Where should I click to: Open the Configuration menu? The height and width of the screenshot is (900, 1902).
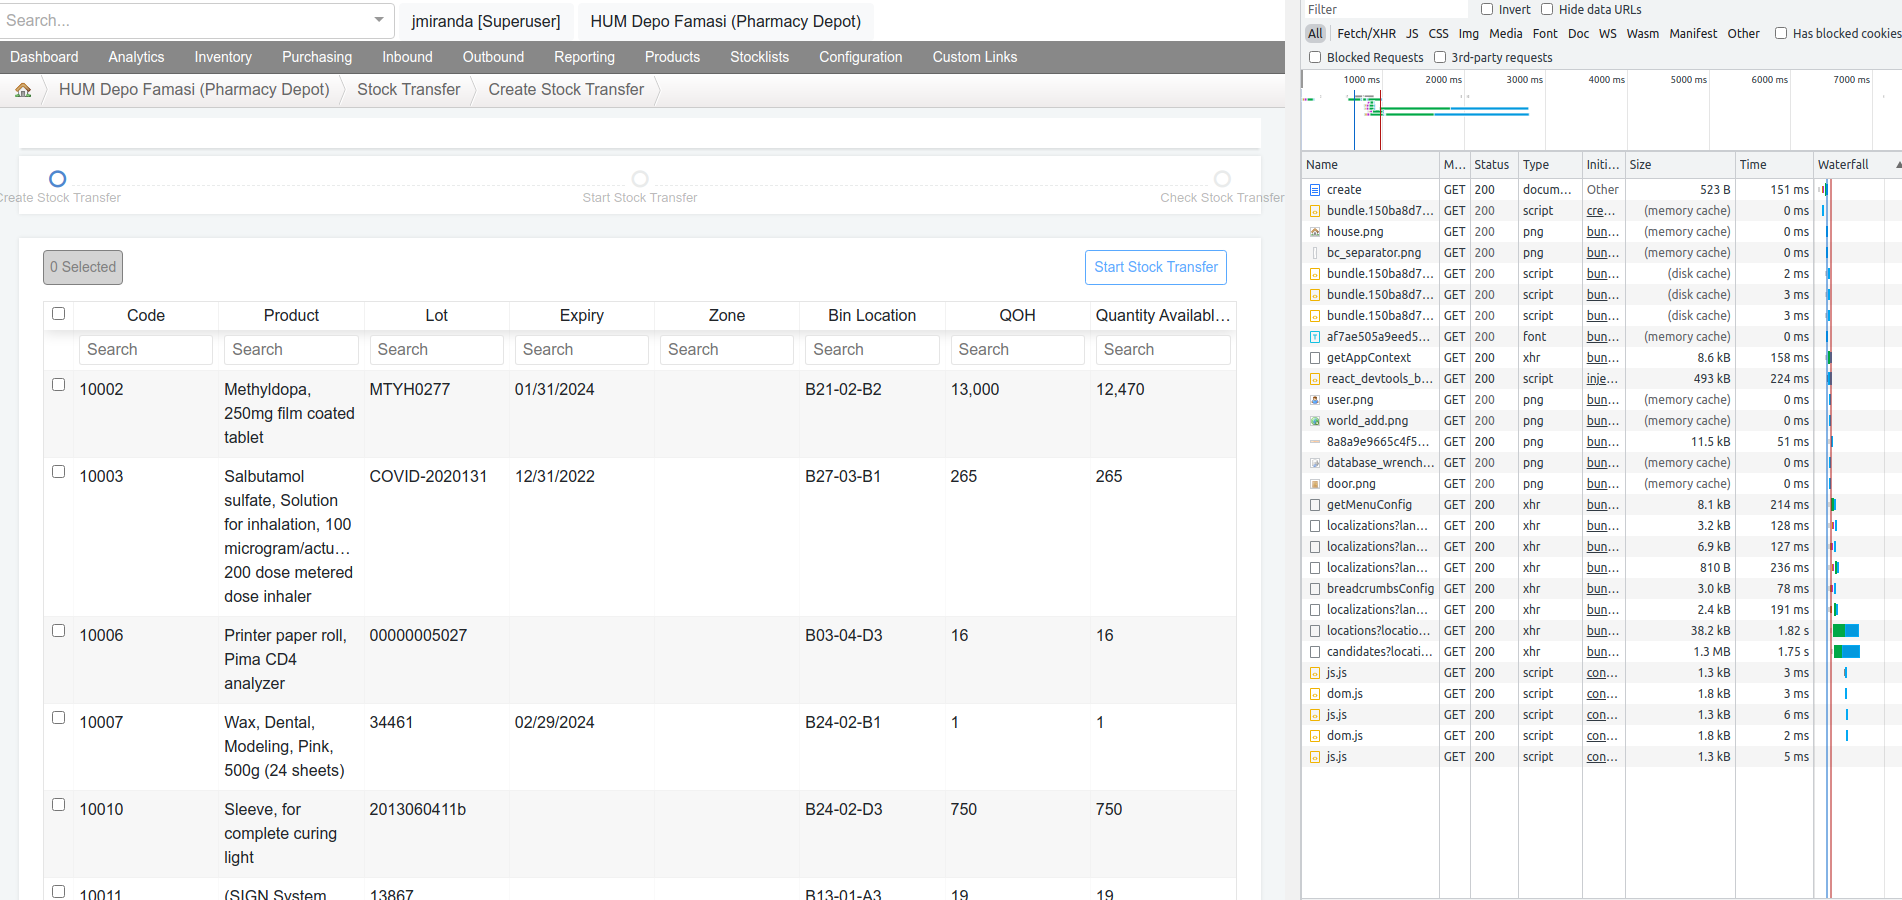click(860, 57)
